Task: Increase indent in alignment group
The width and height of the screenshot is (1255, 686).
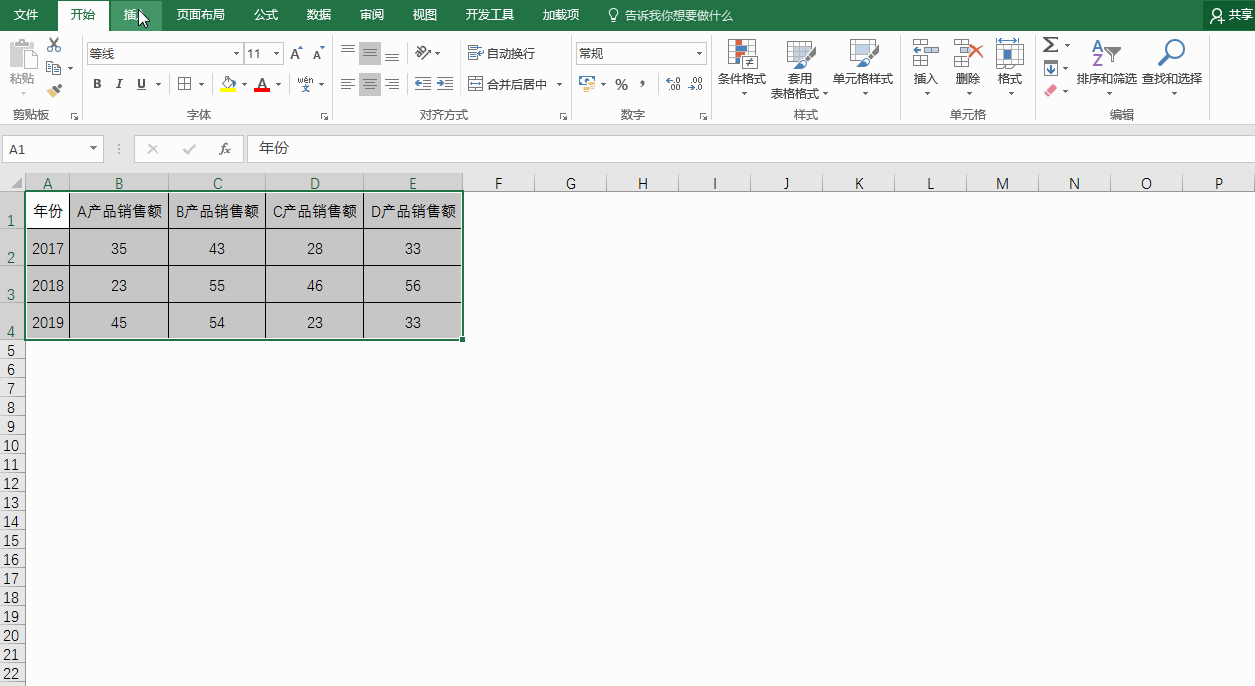Action: [445, 84]
